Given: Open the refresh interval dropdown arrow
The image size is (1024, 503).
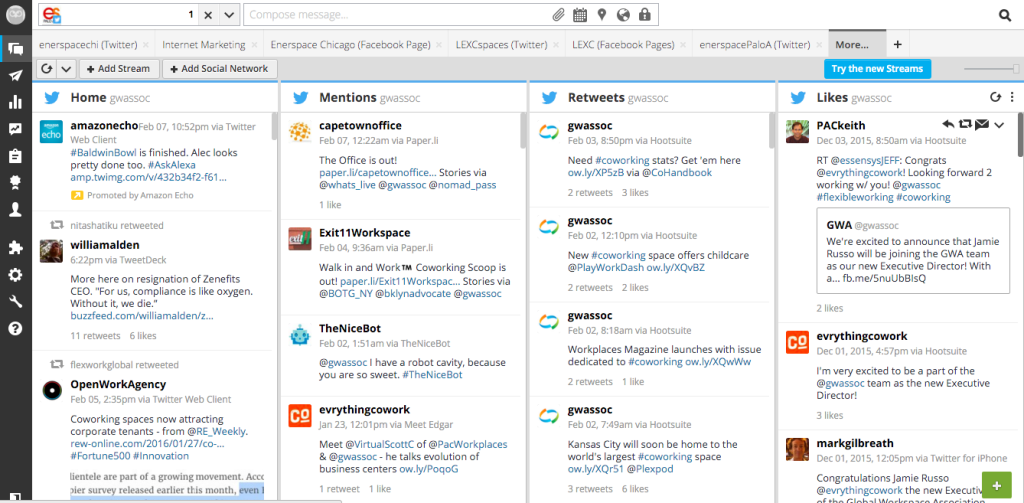Looking at the screenshot, I should pyautogui.click(x=67, y=69).
